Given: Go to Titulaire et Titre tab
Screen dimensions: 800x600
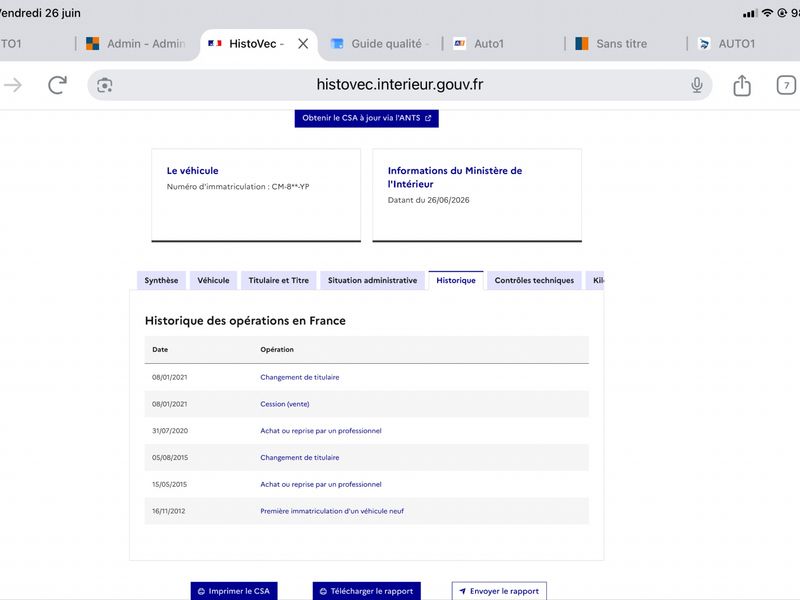Looking at the screenshot, I should (x=279, y=280).
